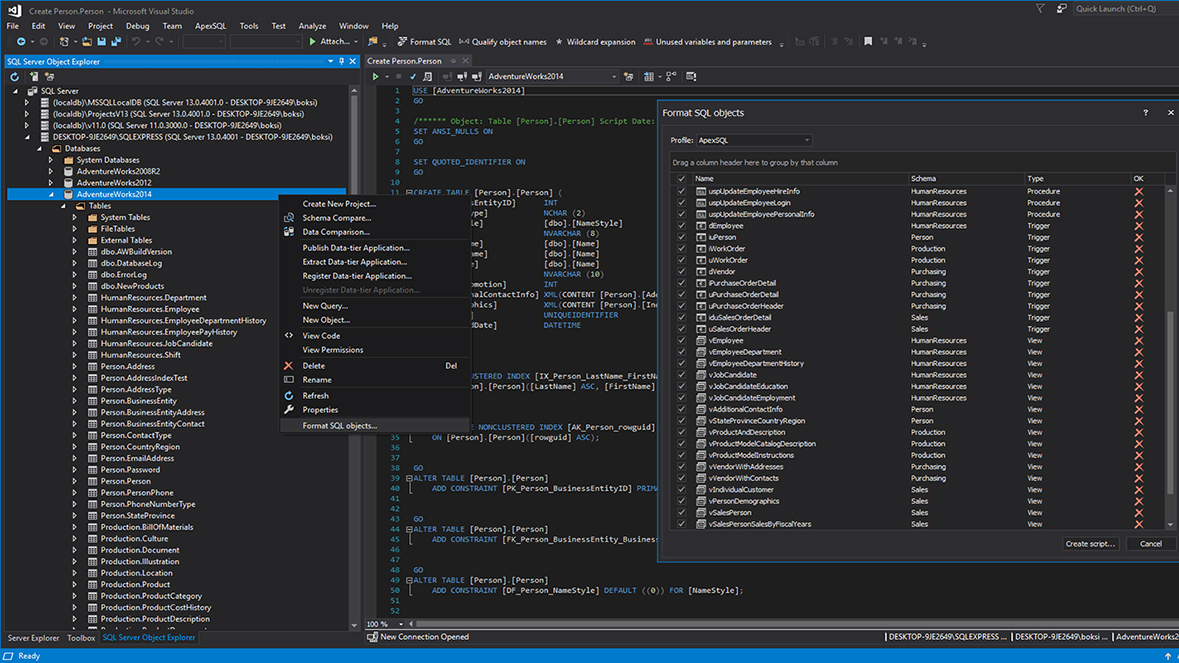Uncheck the select-all checkbox in the header row
Screen dimensions: 1179x663
tap(682, 177)
